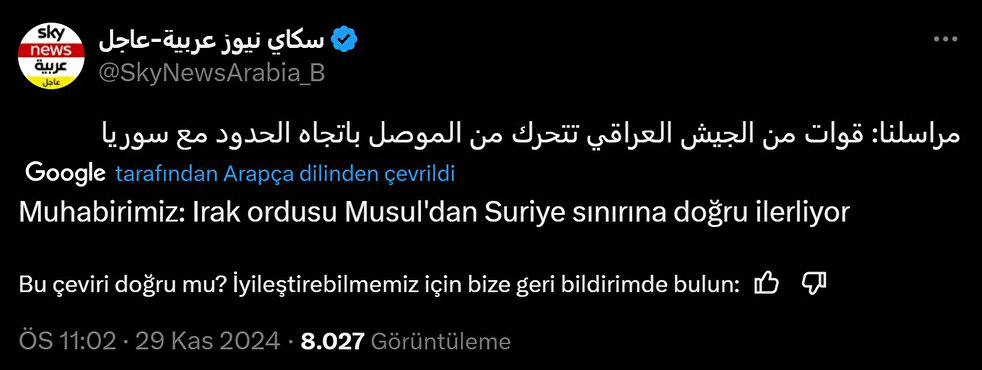Click the red 'news' band in avatar
Screen dimensions: 982x370
coord(51,50)
